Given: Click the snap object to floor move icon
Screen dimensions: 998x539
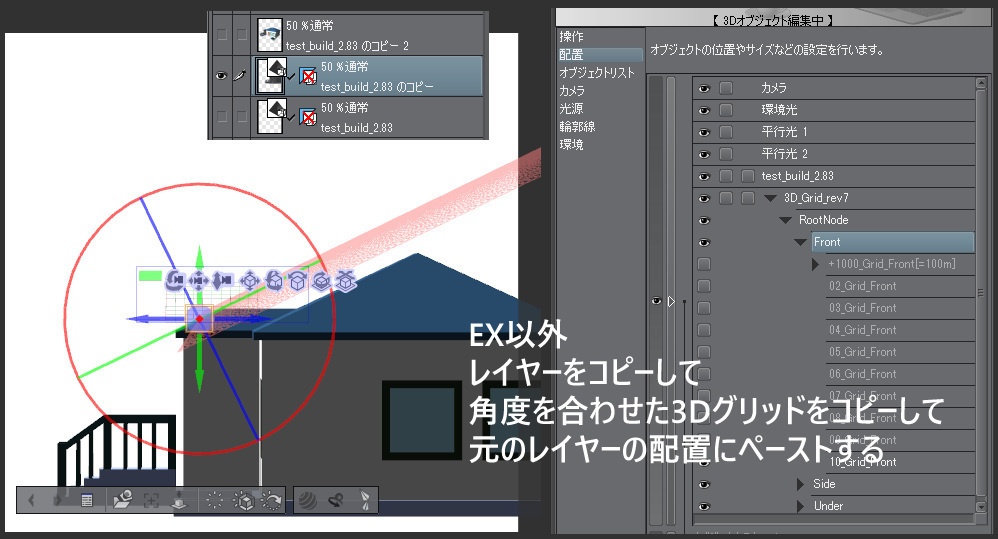Looking at the screenshot, I should click(346, 280).
